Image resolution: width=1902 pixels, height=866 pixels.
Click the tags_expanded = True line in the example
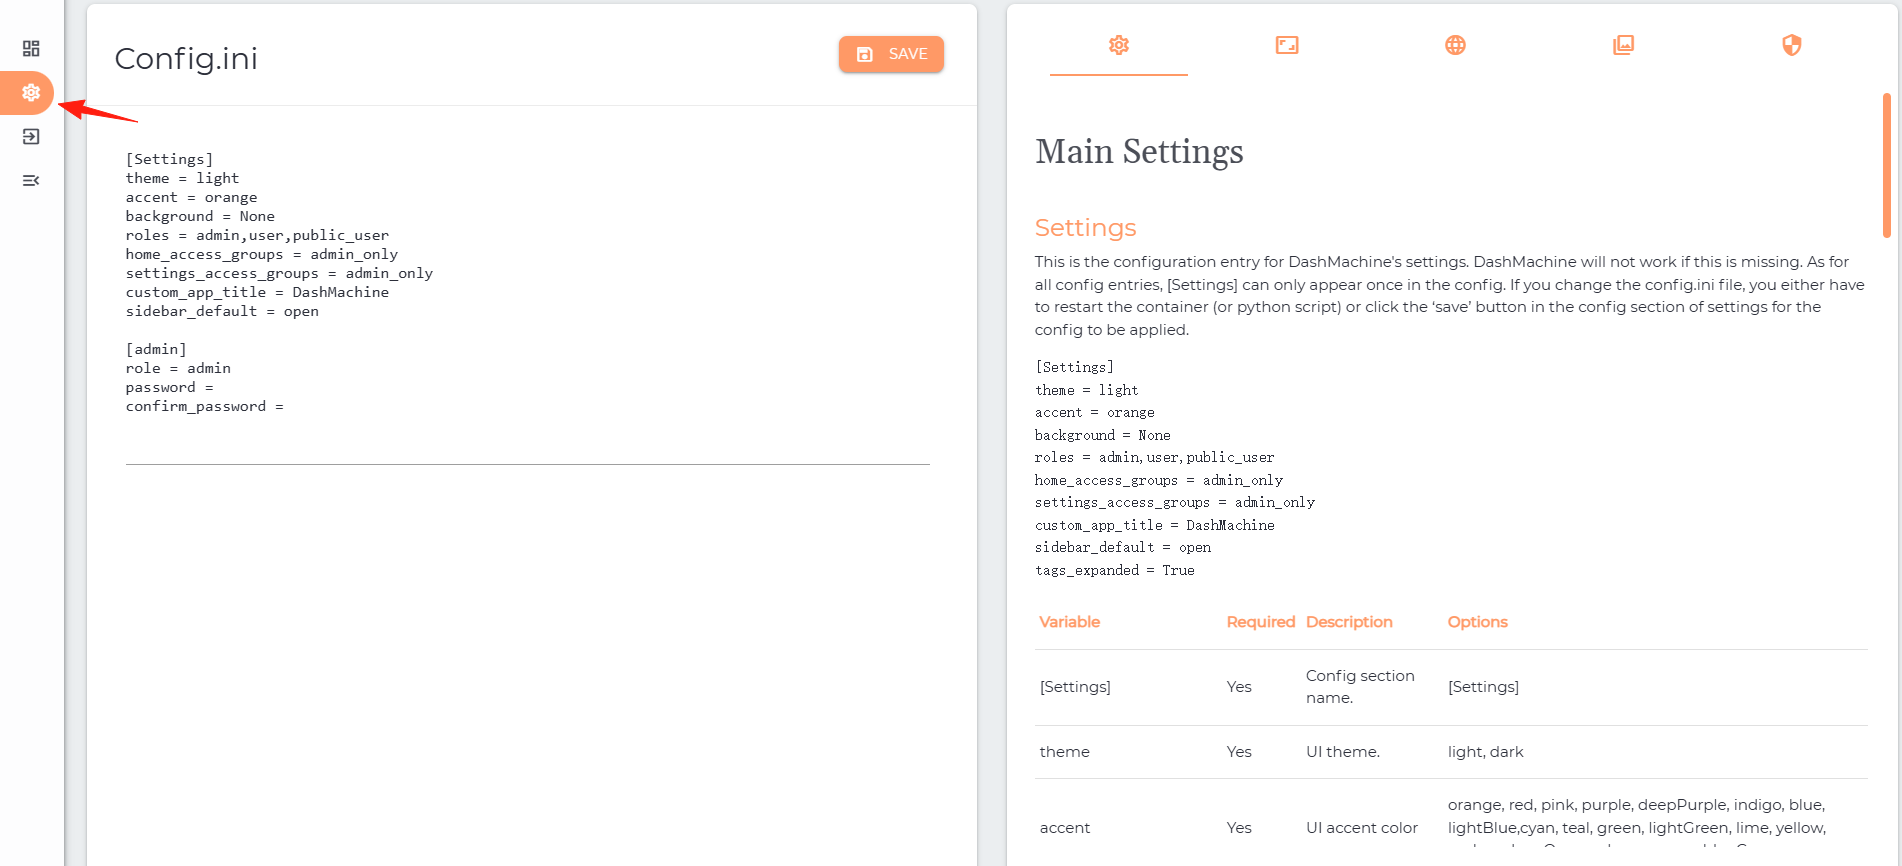(1115, 570)
